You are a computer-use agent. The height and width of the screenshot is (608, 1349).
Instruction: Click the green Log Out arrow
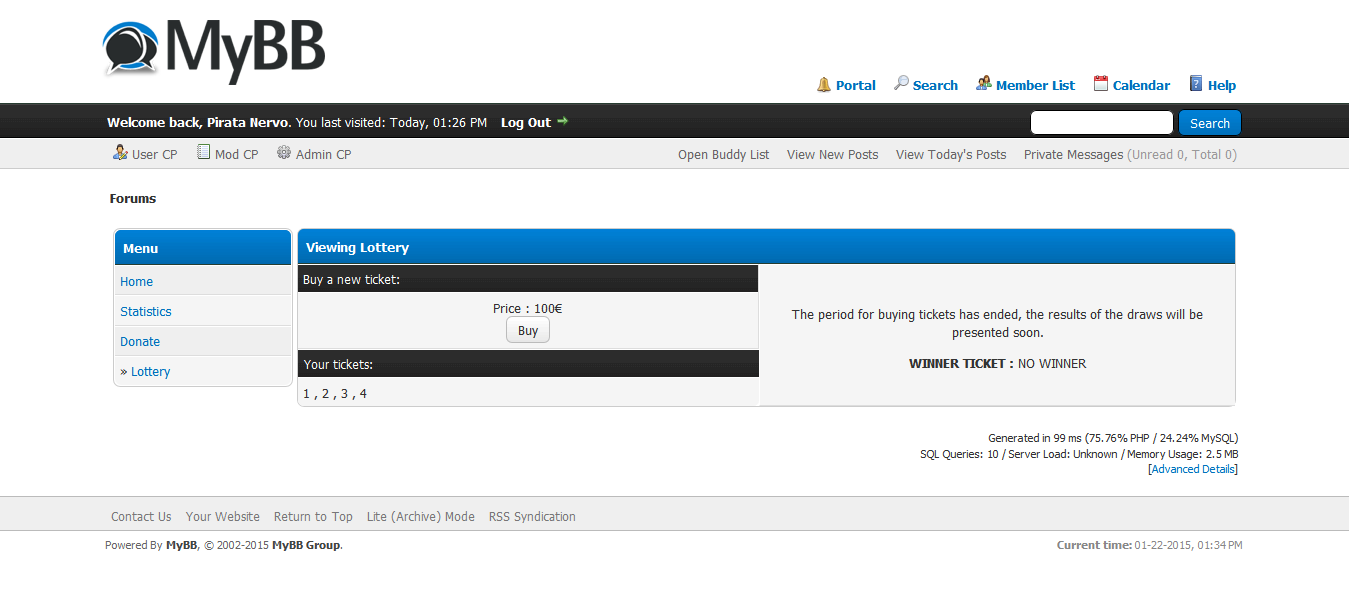click(563, 121)
